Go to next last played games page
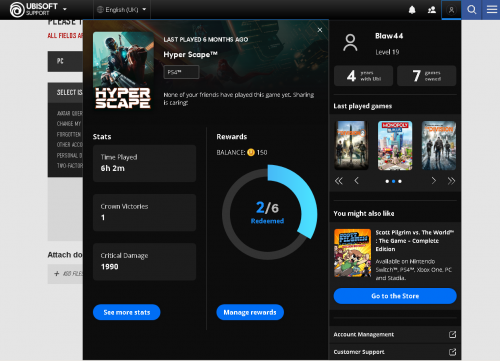The height and width of the screenshot is (361, 500). (x=434, y=181)
